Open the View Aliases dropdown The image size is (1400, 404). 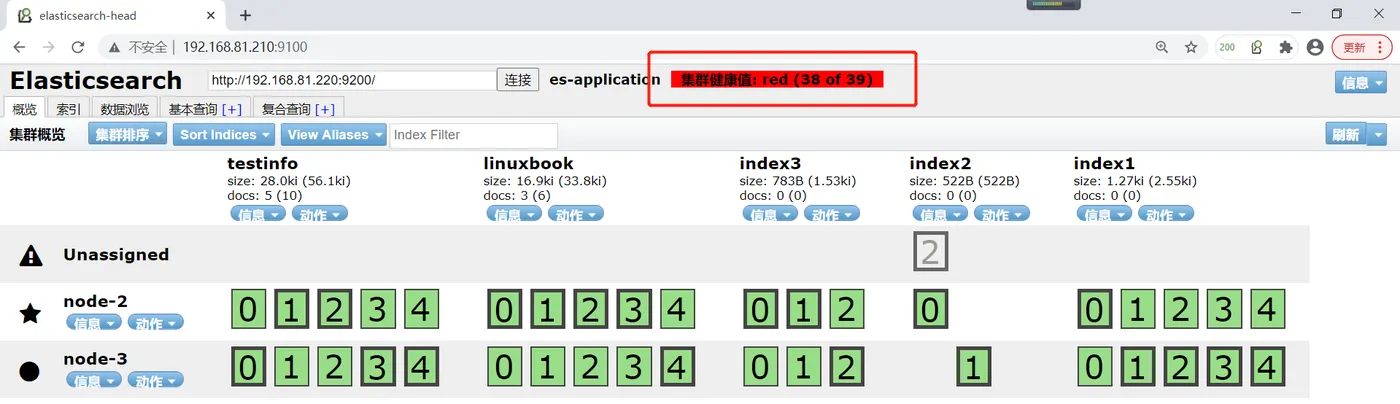(333, 134)
